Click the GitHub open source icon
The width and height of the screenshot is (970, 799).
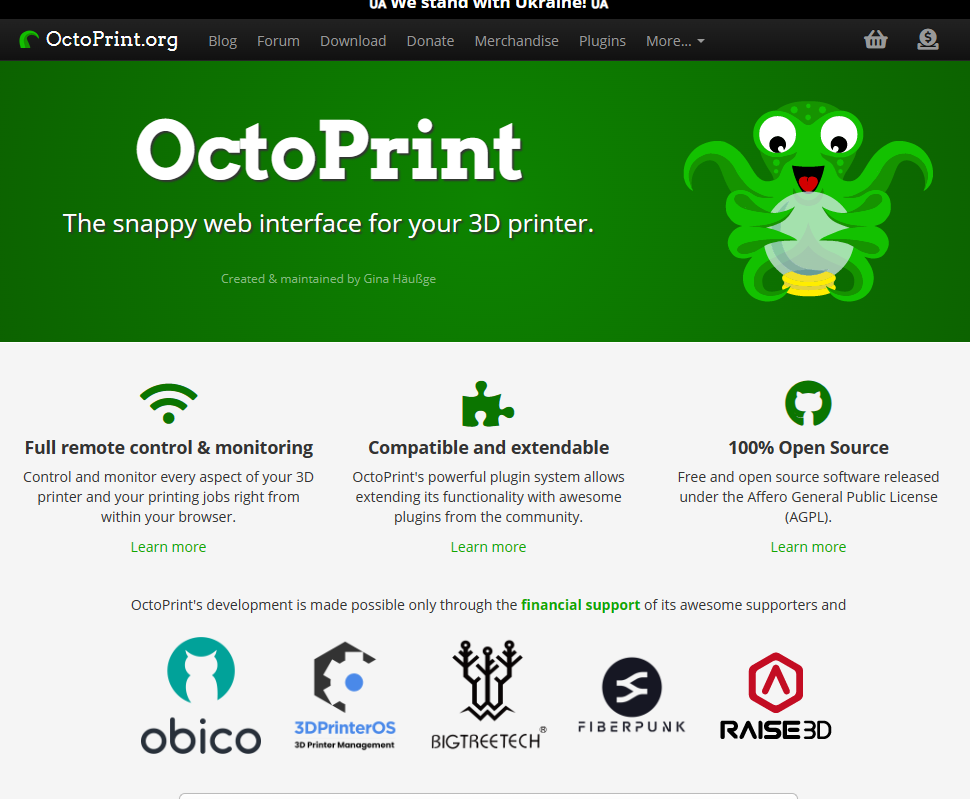tap(808, 404)
